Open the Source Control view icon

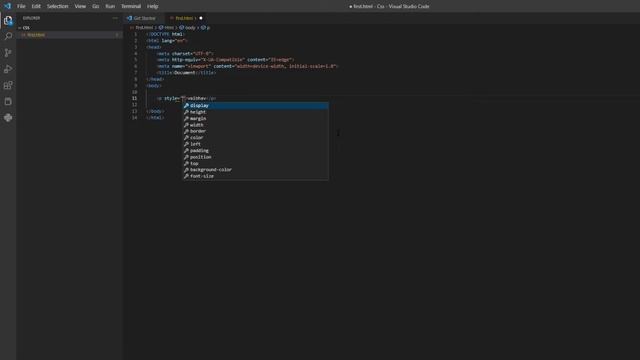click(x=8, y=53)
